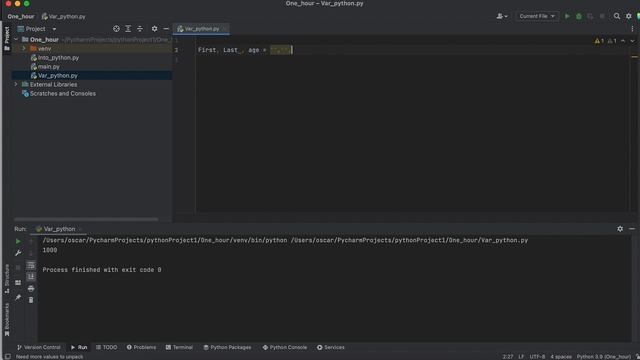Open the TODO tool tab

click(x=107, y=347)
